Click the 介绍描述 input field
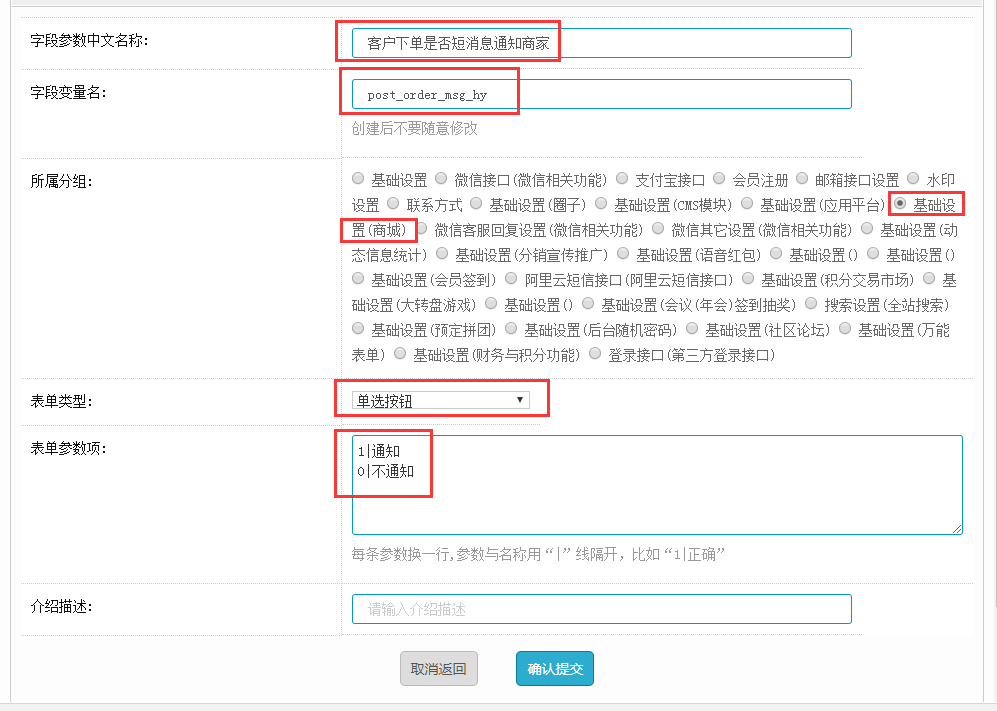Screen dimensions: 997x711 coord(601,609)
